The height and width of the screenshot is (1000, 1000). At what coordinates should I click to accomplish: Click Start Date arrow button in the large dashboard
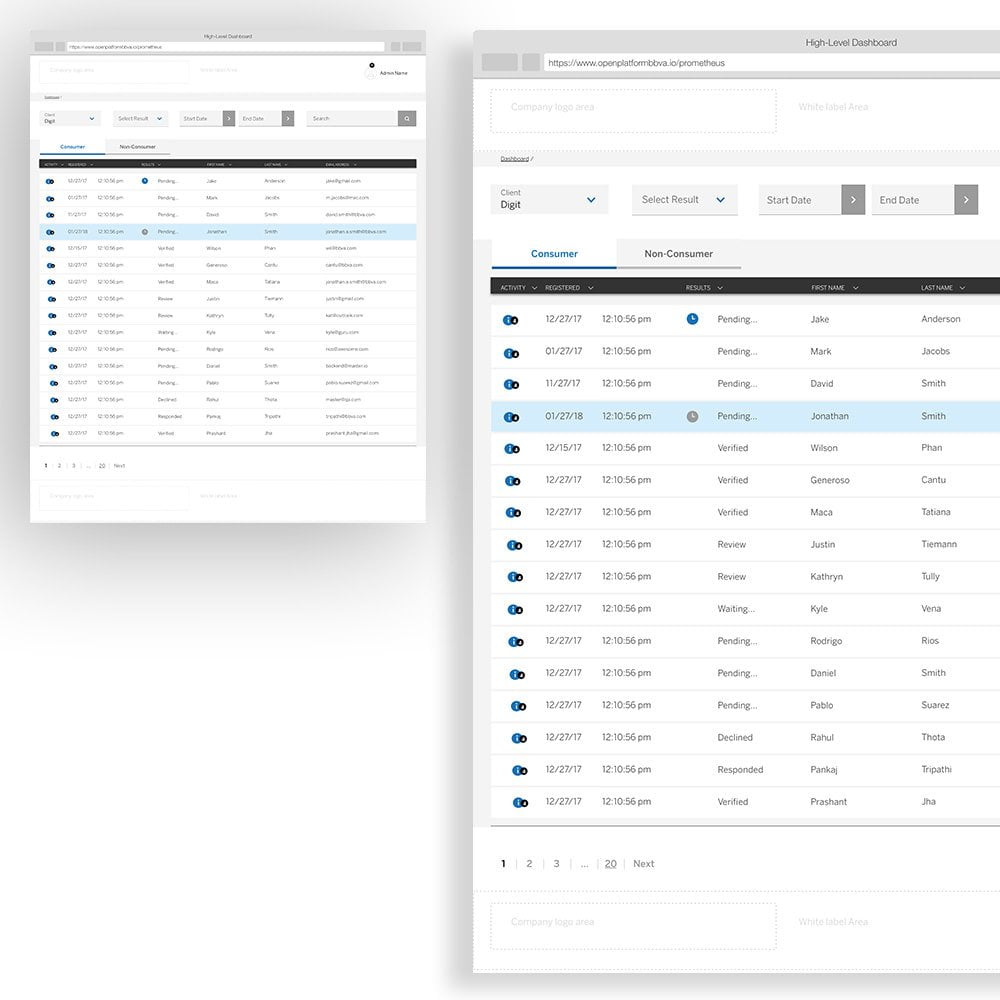(853, 200)
